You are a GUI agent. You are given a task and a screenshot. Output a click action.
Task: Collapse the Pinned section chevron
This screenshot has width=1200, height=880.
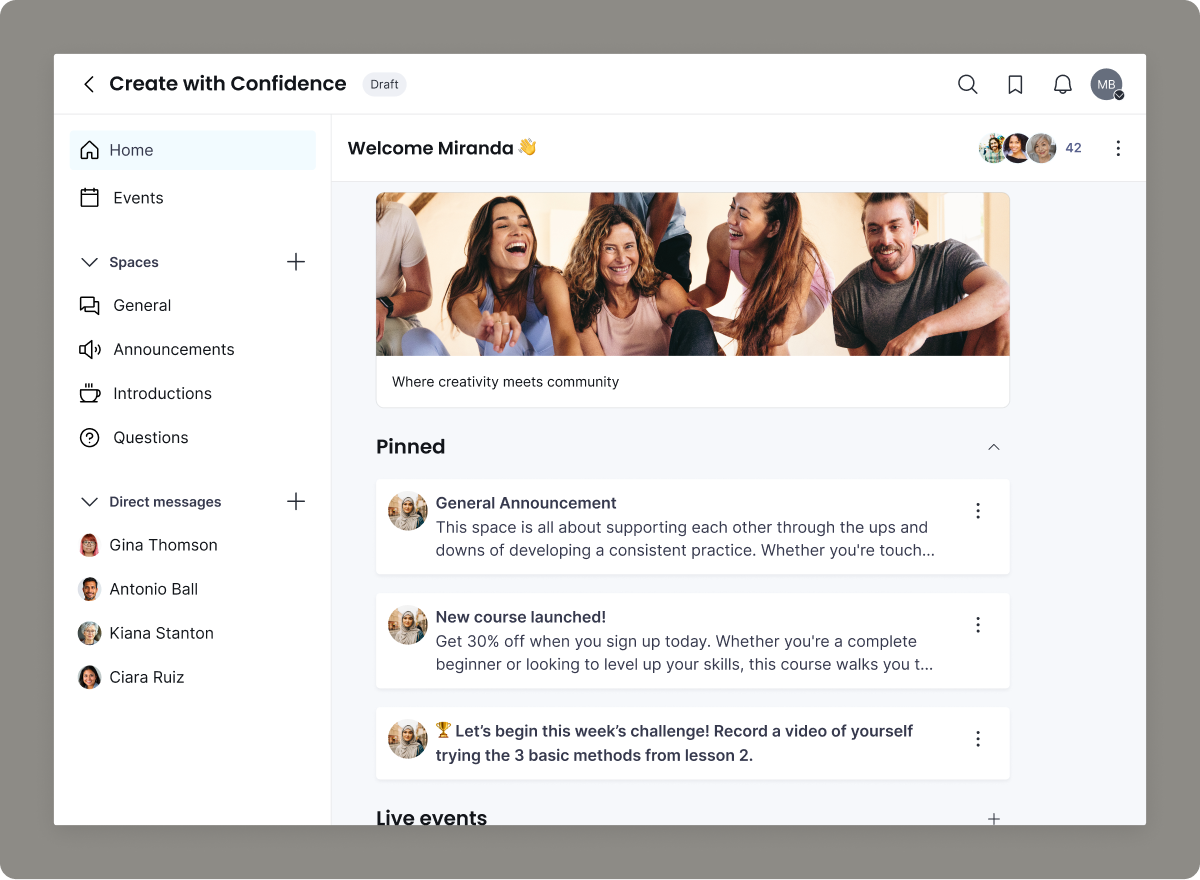click(x=994, y=447)
